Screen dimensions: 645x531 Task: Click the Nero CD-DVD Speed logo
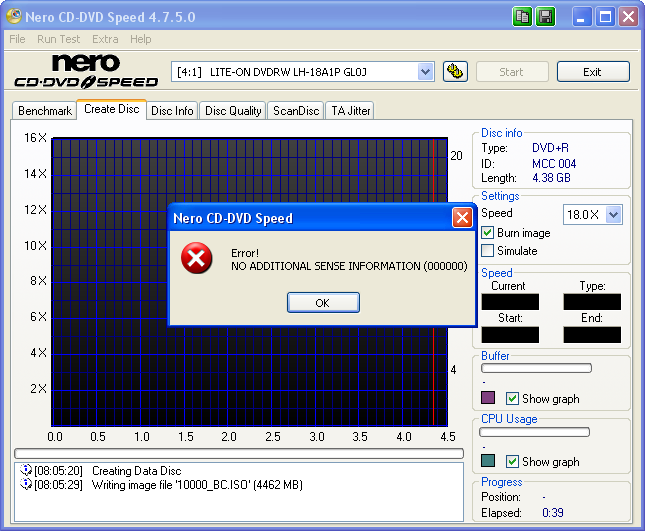pos(86,71)
